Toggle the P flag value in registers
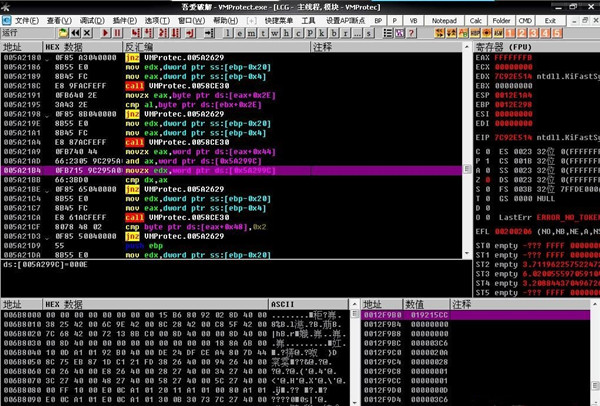600x406 pixels. point(488,161)
